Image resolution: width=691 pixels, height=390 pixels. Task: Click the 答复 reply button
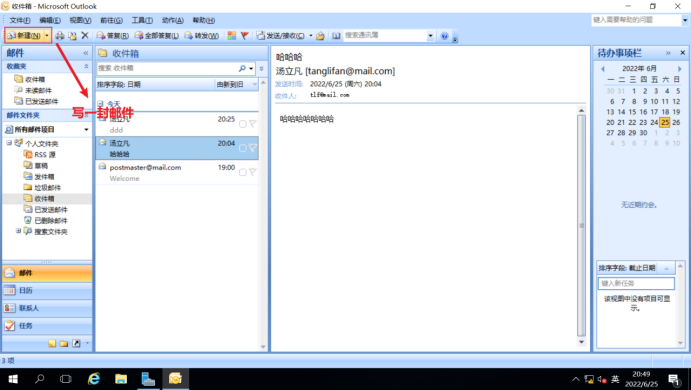(113, 36)
